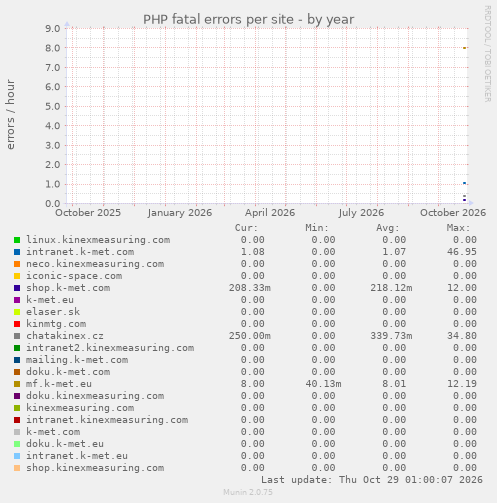Select the neco.kinexmeasuring.com legend label
The image size is (497, 503).
coord(95,264)
